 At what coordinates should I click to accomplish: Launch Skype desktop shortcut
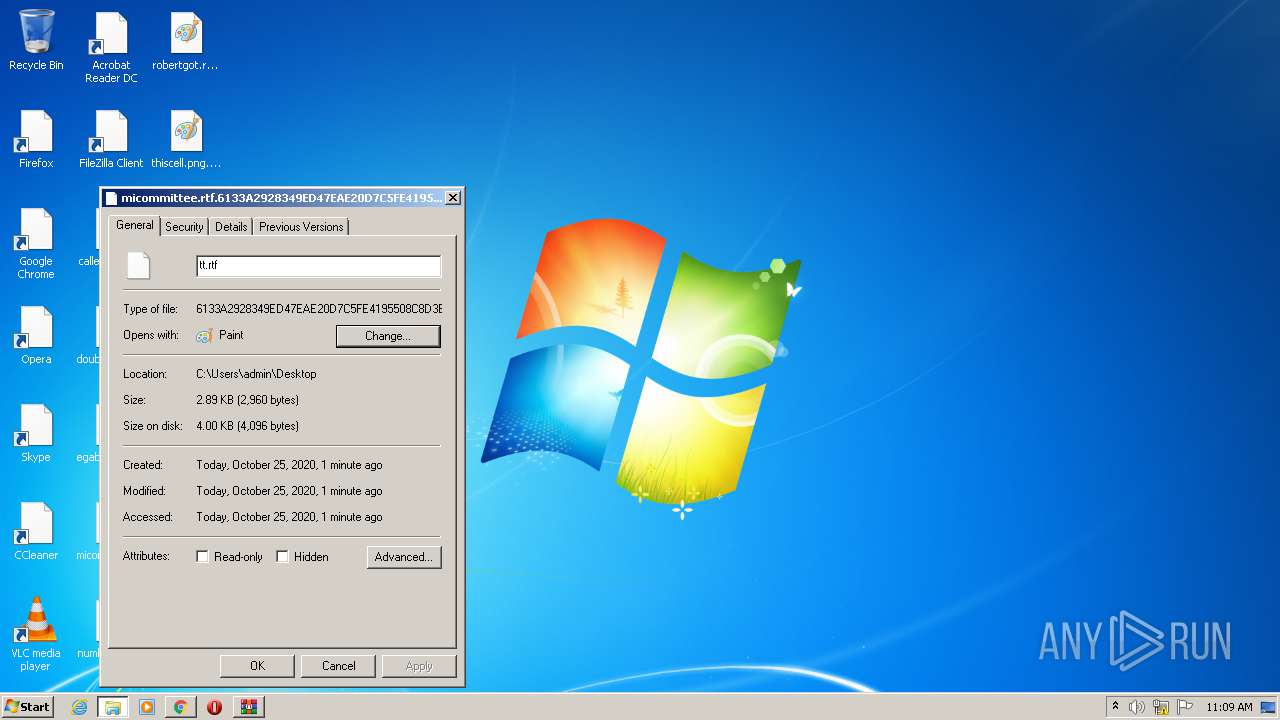(36, 433)
